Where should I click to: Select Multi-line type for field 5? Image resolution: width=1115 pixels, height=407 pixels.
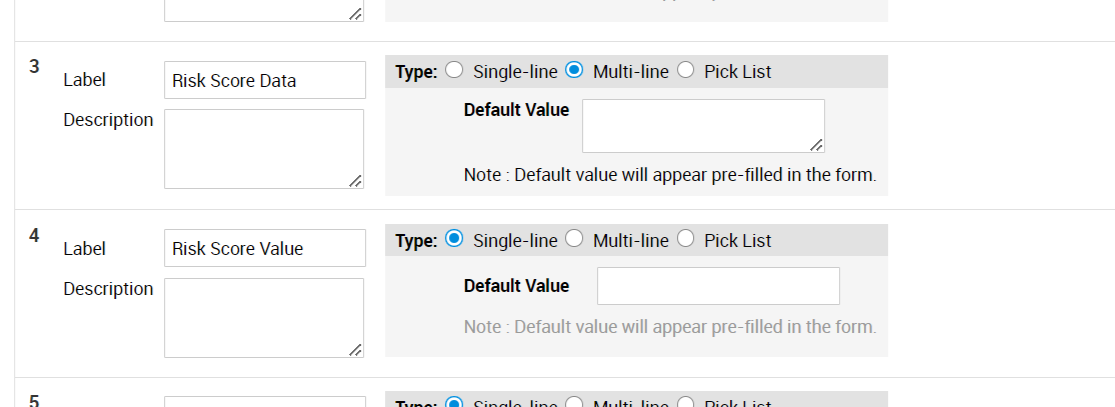[x=574, y=402]
